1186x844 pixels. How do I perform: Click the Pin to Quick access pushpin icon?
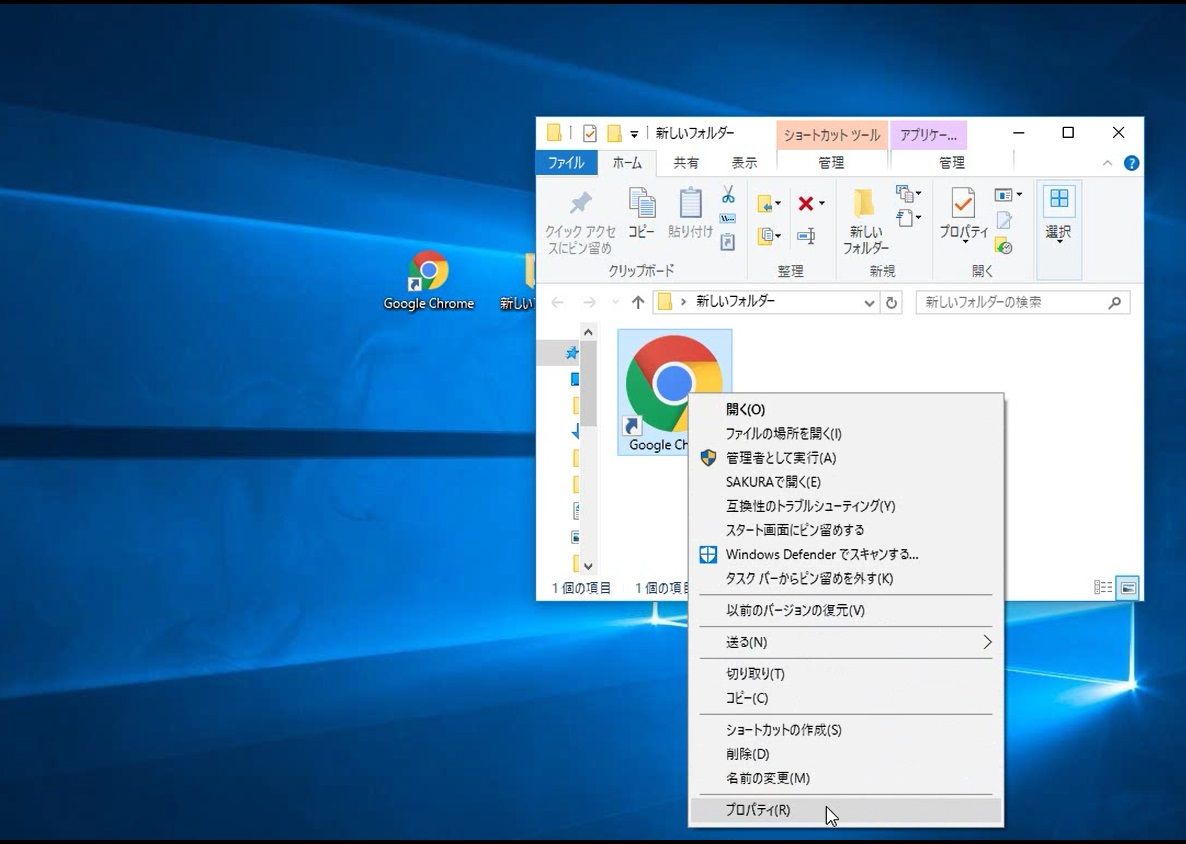point(580,203)
